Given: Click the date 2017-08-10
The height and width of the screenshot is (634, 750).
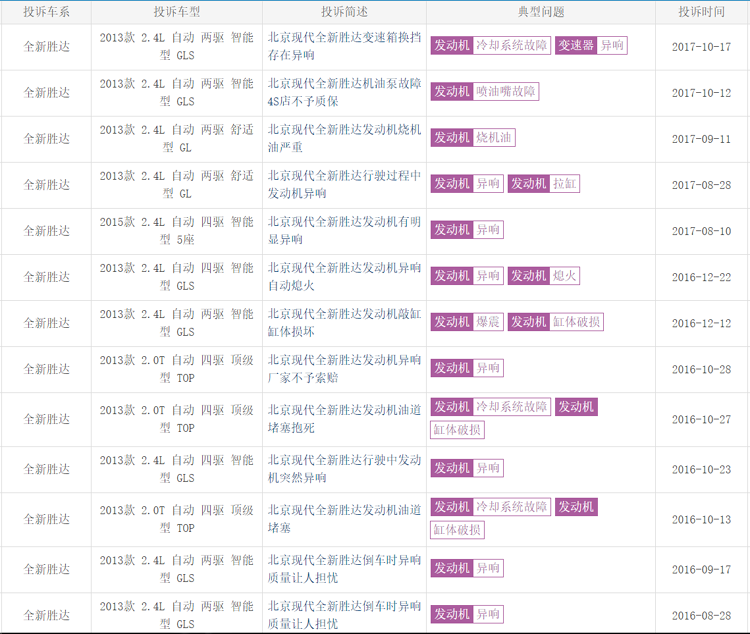Looking at the screenshot, I should [x=701, y=232].
